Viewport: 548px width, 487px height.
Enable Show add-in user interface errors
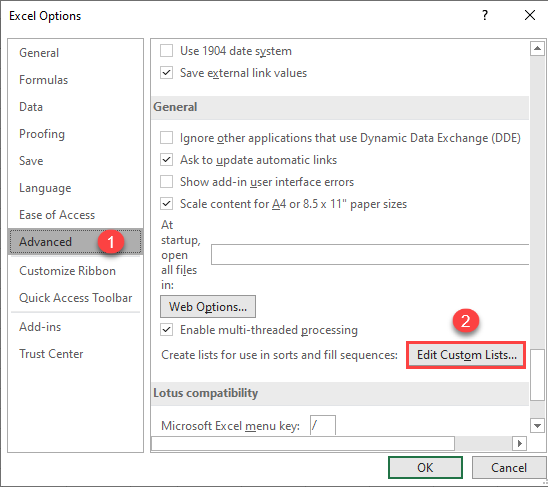166,182
